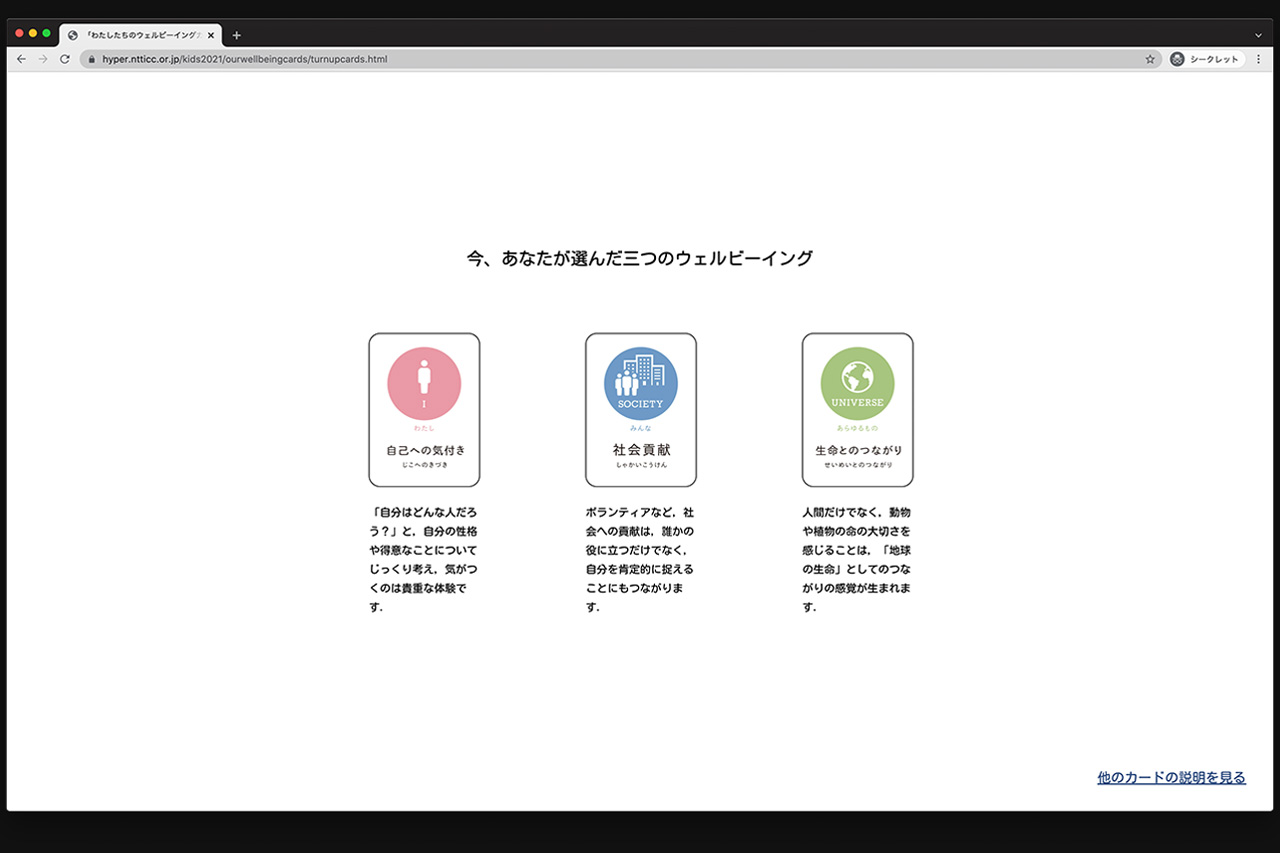The height and width of the screenshot is (853, 1280).
Task: Click the しゃかいこうけん furigana text
Action: pyautogui.click(x=641, y=466)
